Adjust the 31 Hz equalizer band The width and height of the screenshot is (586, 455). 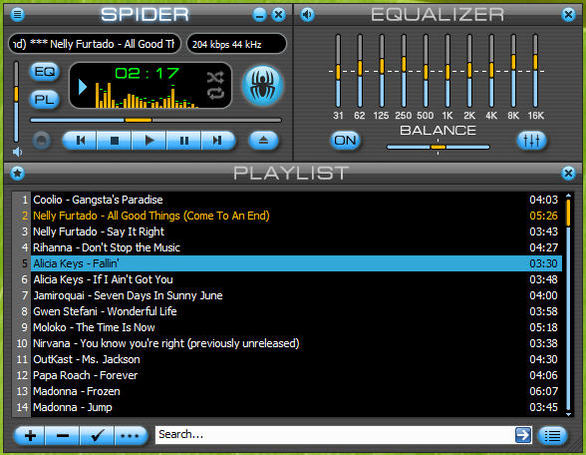click(338, 71)
